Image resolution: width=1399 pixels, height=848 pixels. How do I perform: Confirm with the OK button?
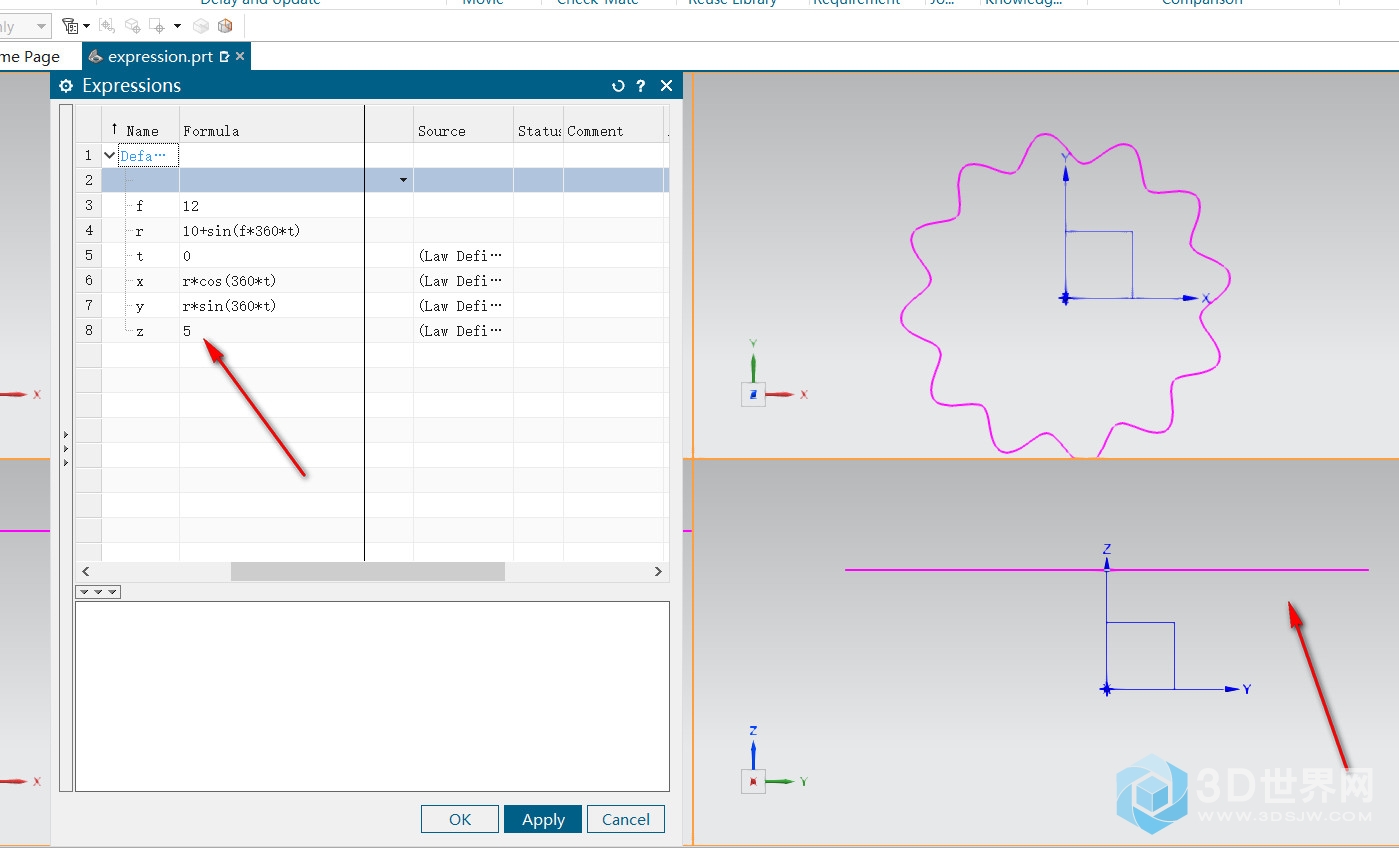[460, 819]
